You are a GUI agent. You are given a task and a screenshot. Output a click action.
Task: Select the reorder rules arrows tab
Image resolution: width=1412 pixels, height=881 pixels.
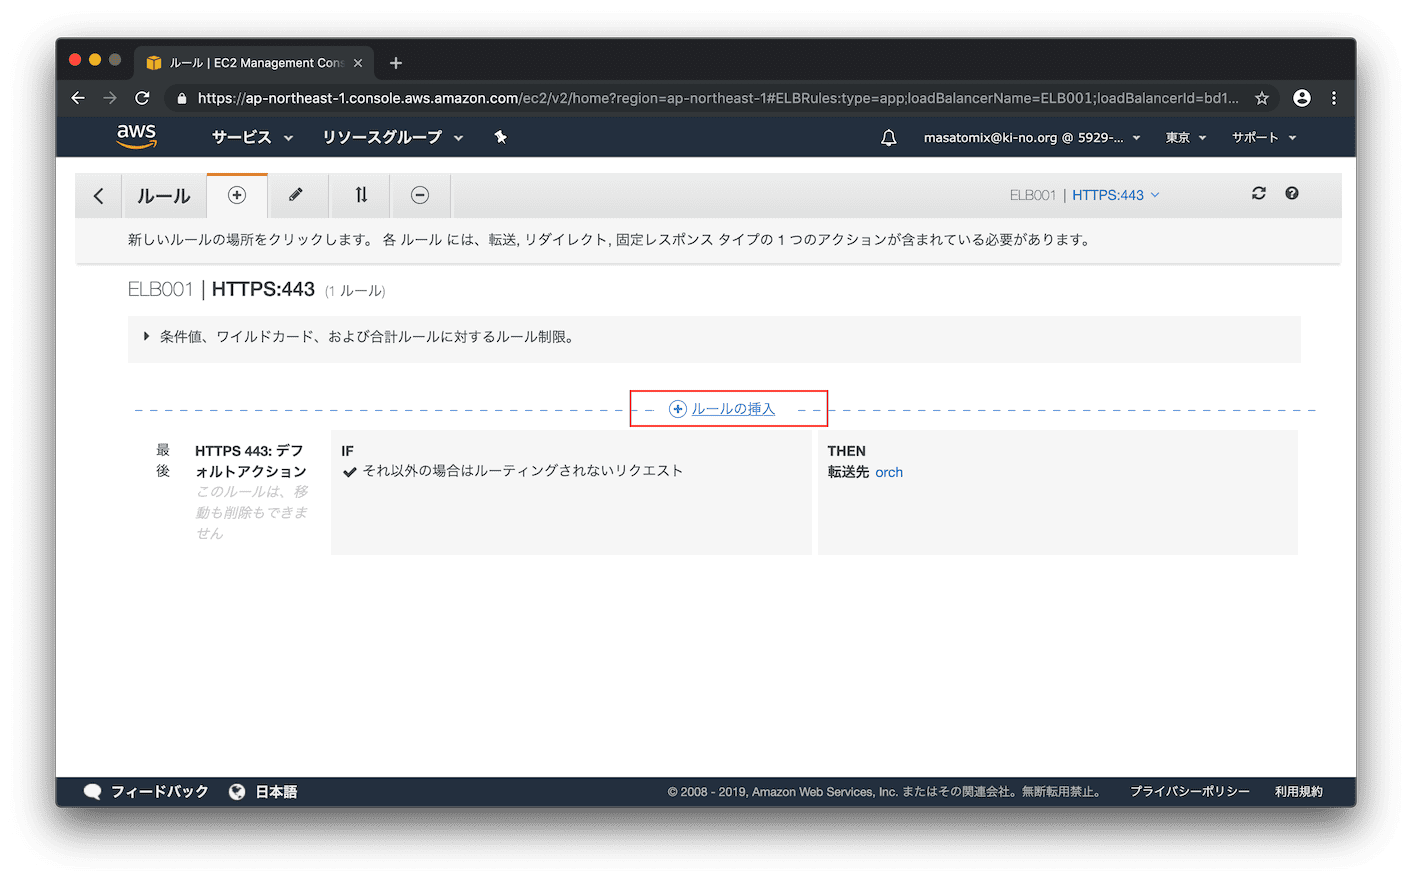coord(361,195)
